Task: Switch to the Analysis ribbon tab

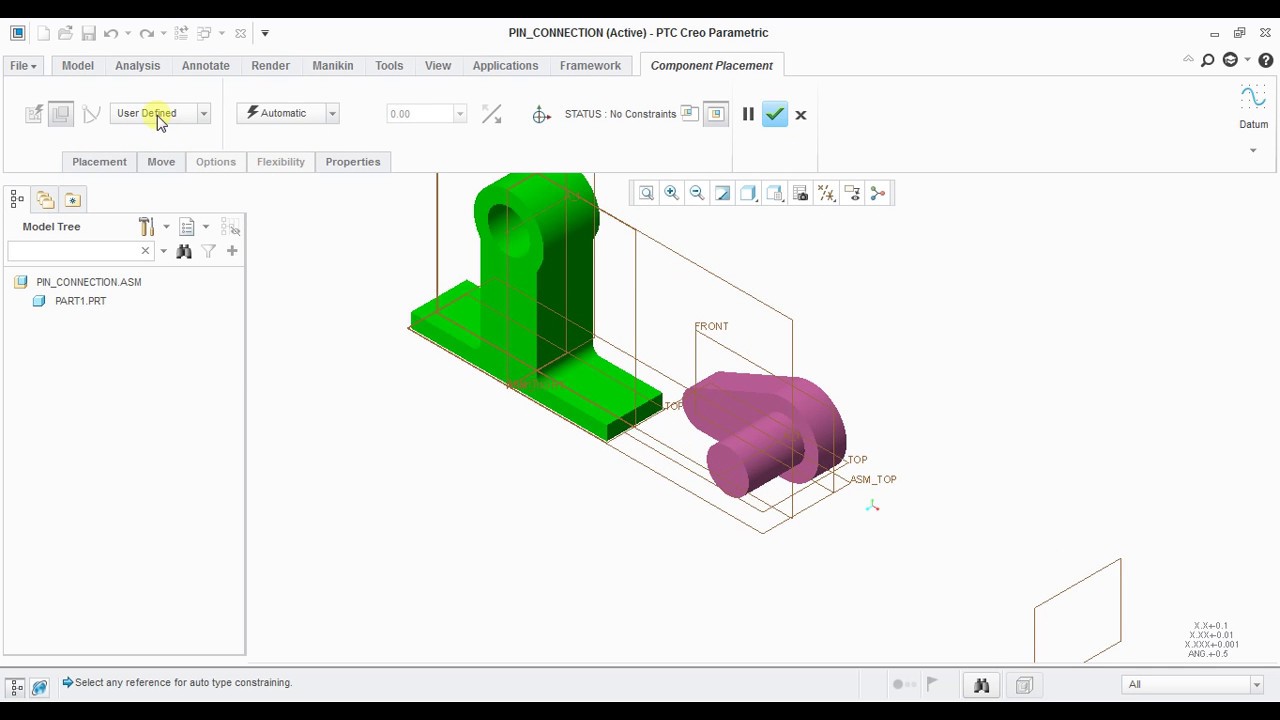Action: pos(137,65)
